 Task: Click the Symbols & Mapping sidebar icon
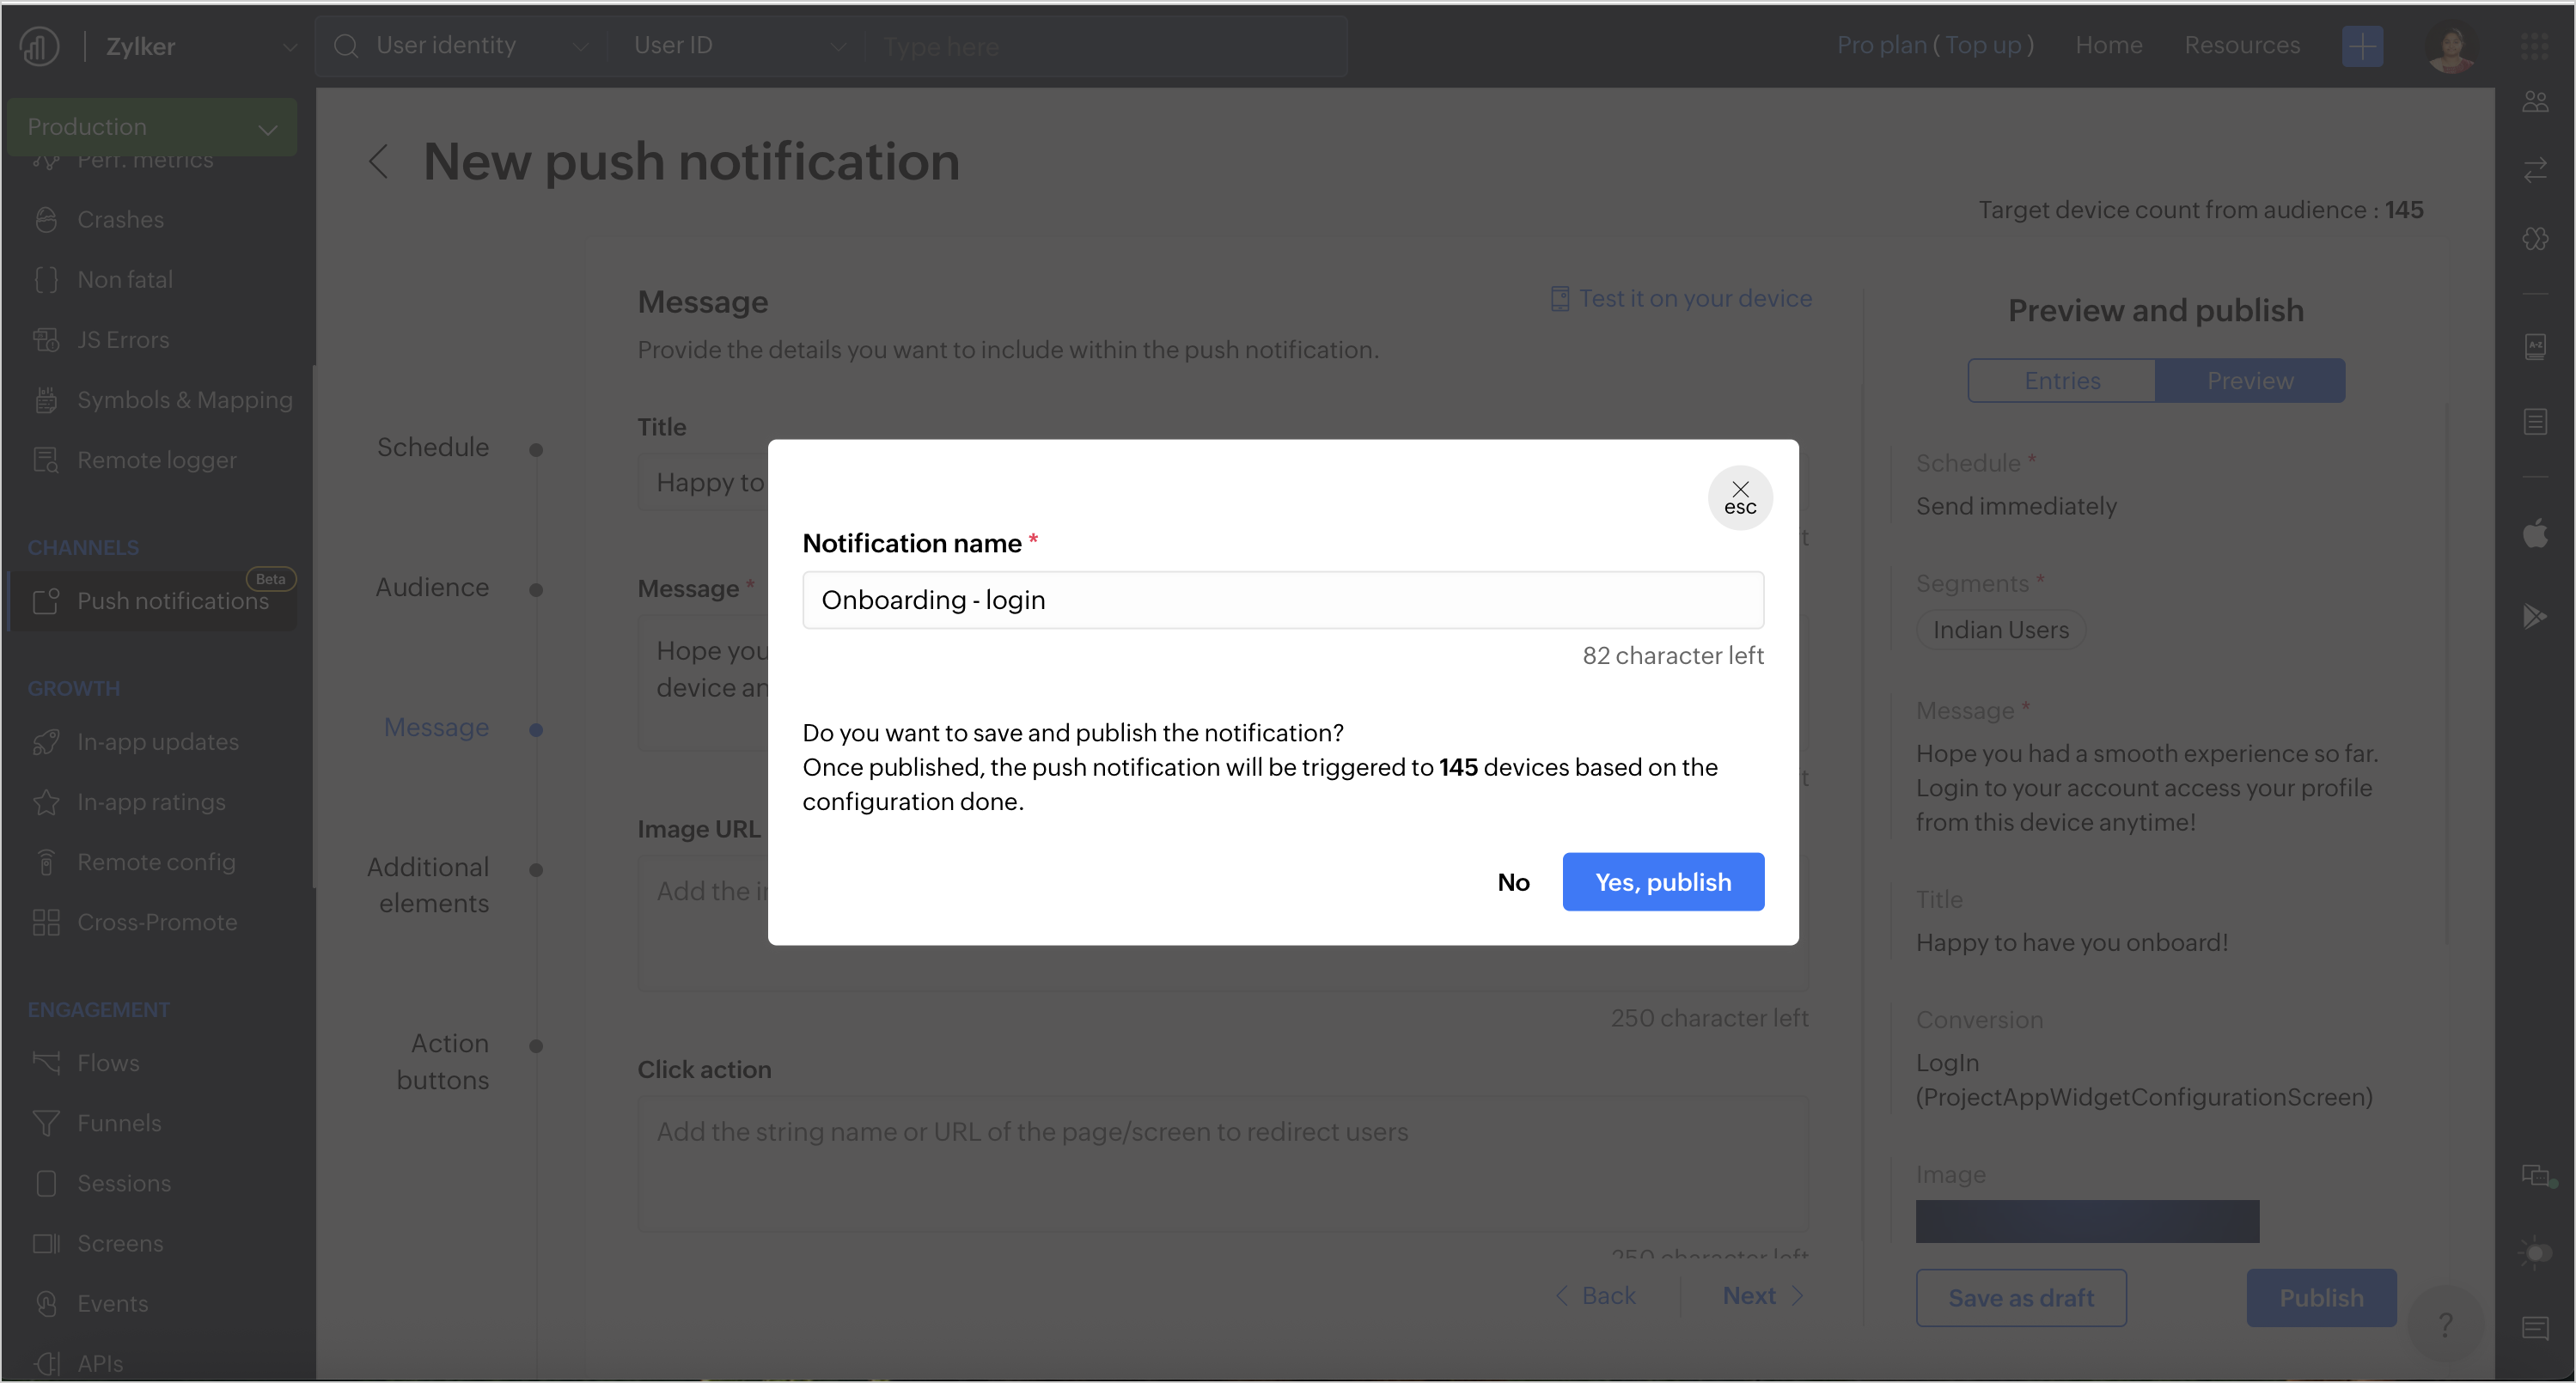45,400
